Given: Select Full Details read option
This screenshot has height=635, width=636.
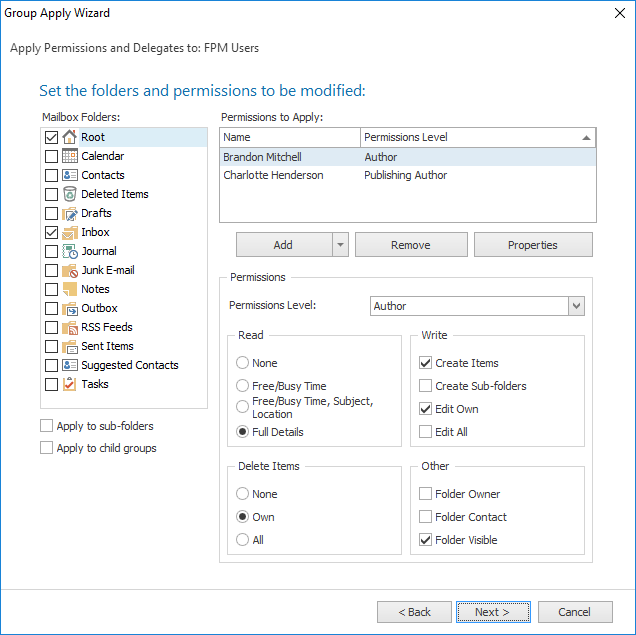Looking at the screenshot, I should pos(242,432).
